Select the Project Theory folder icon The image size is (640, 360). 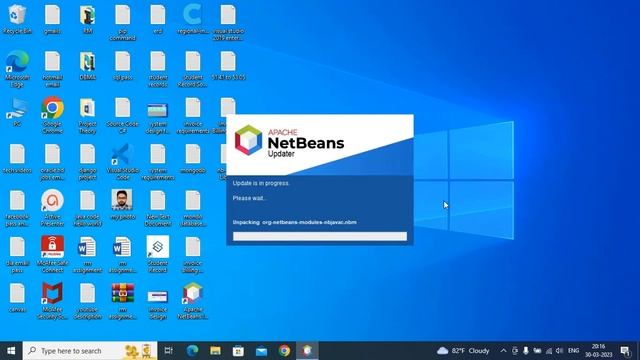[87, 115]
